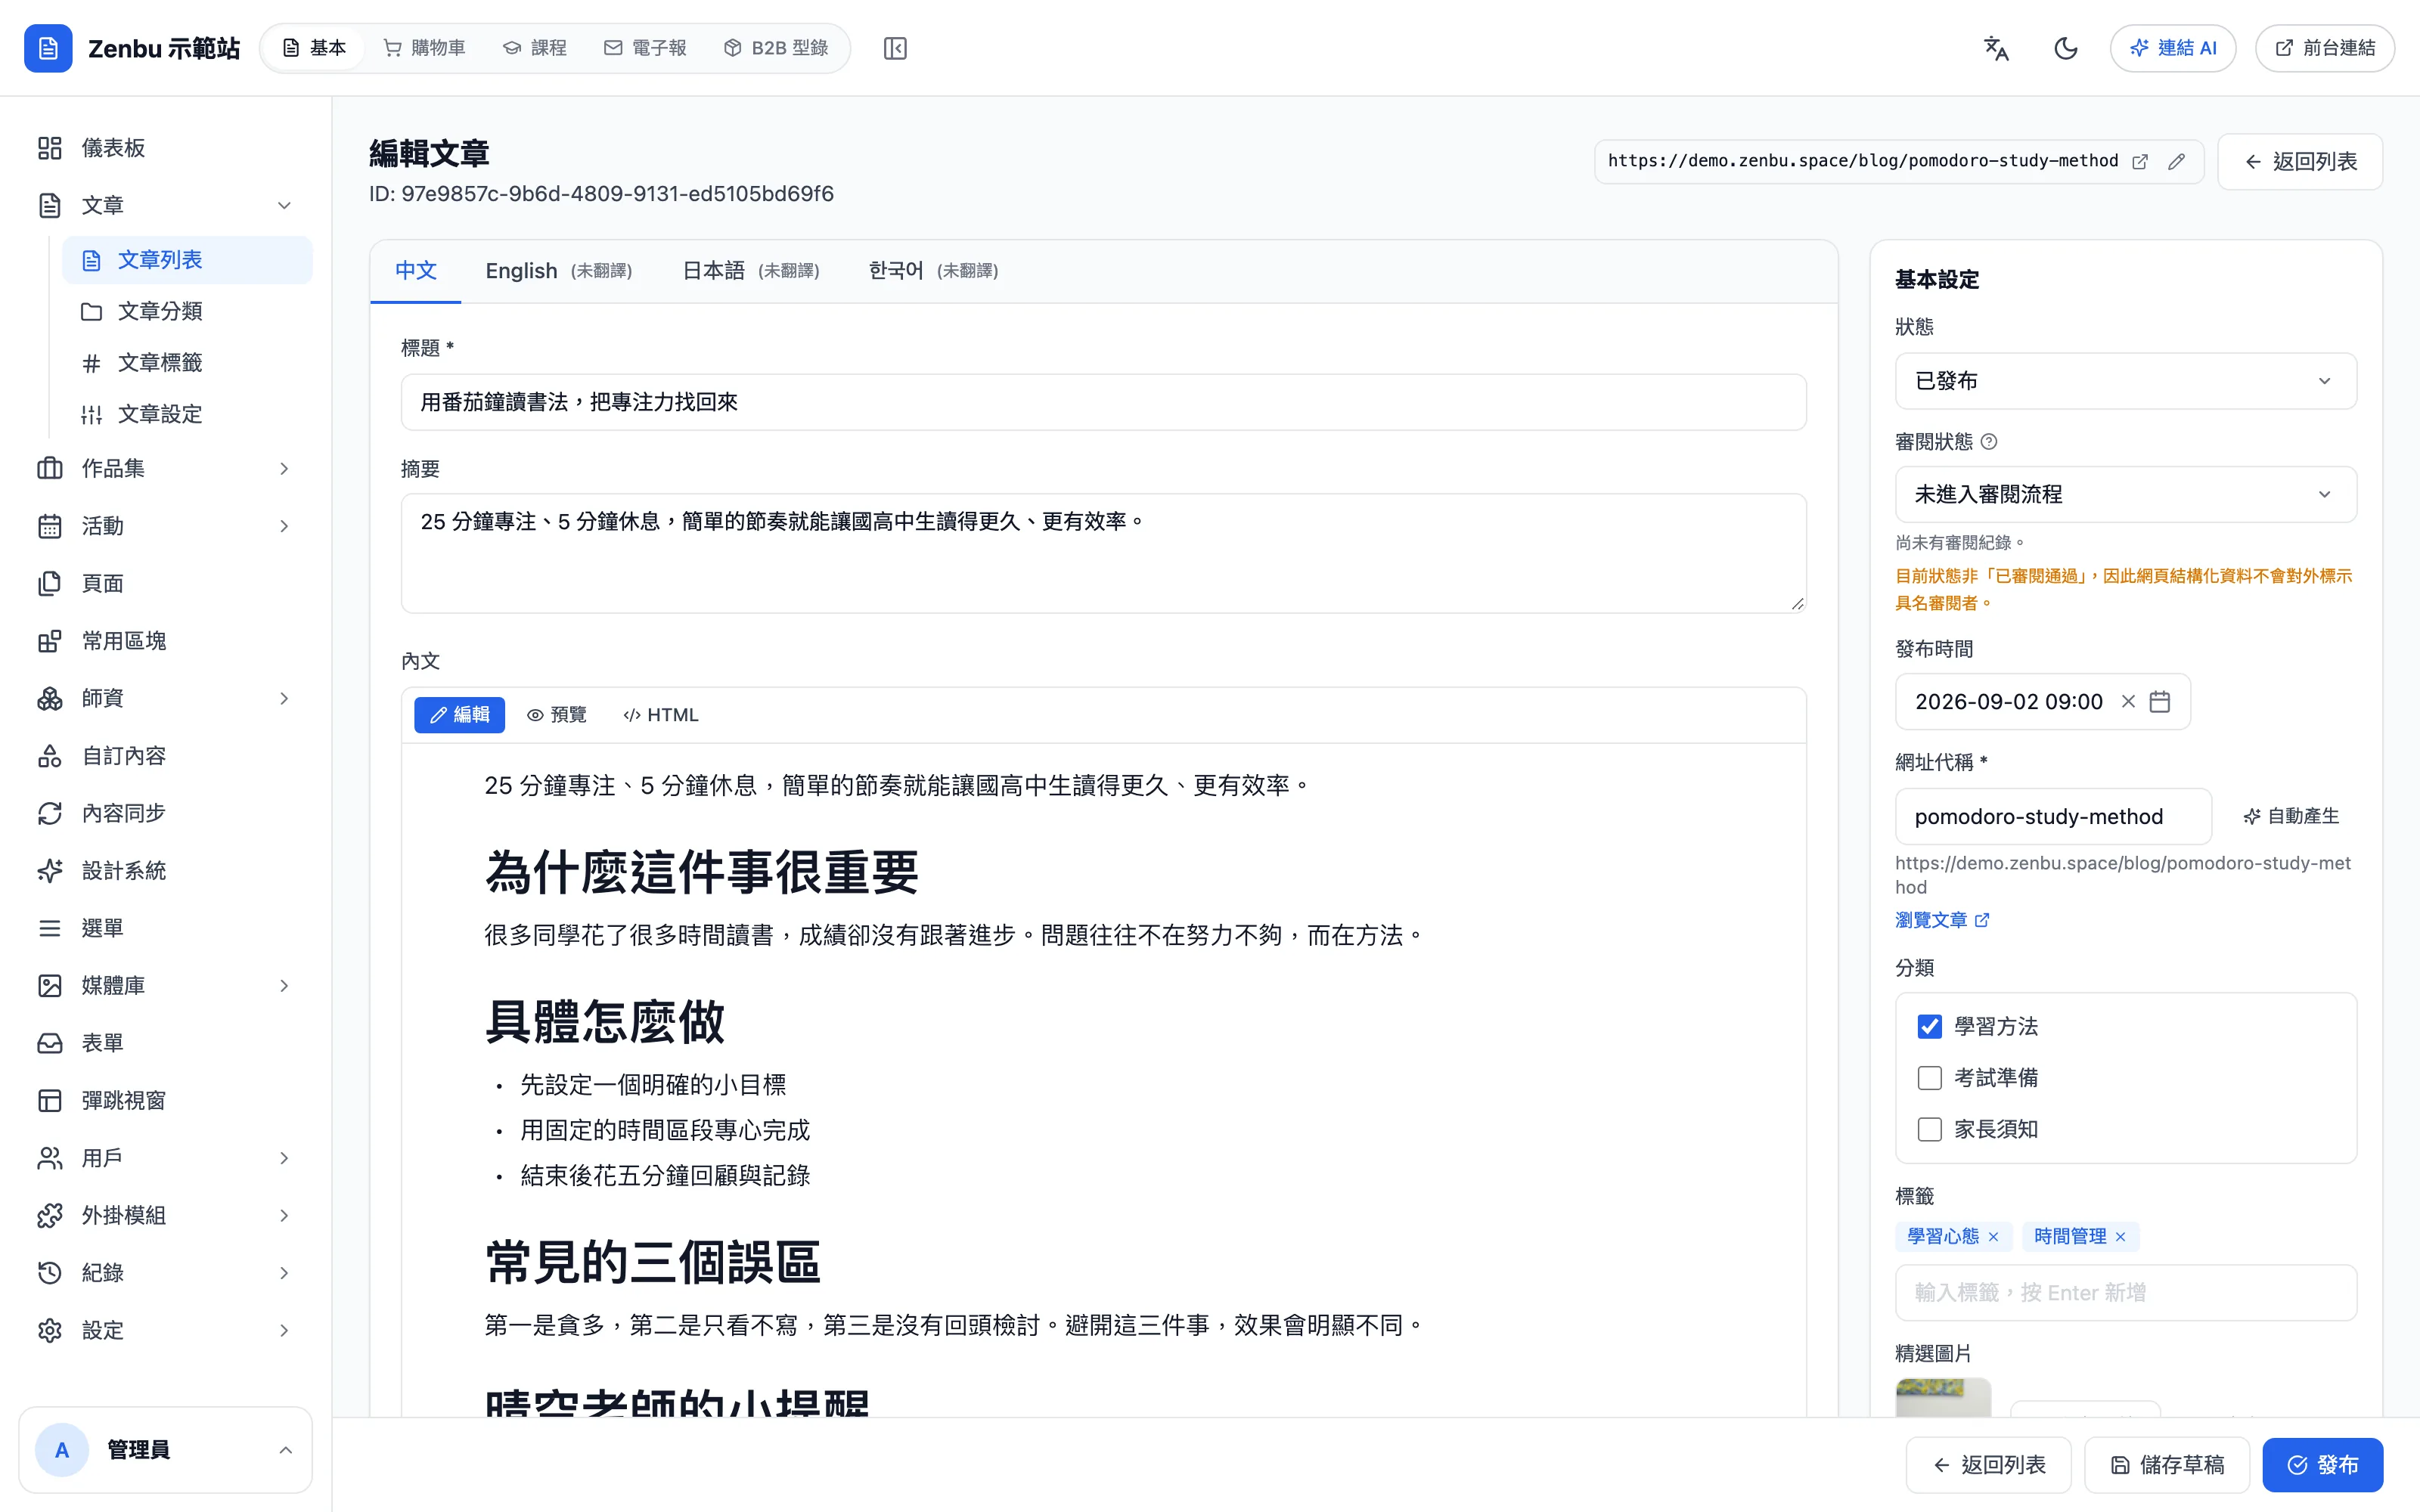Screen dimensions: 2420x1512
Task: Remove the 時間管理 tag
Action: [x=2120, y=1236]
